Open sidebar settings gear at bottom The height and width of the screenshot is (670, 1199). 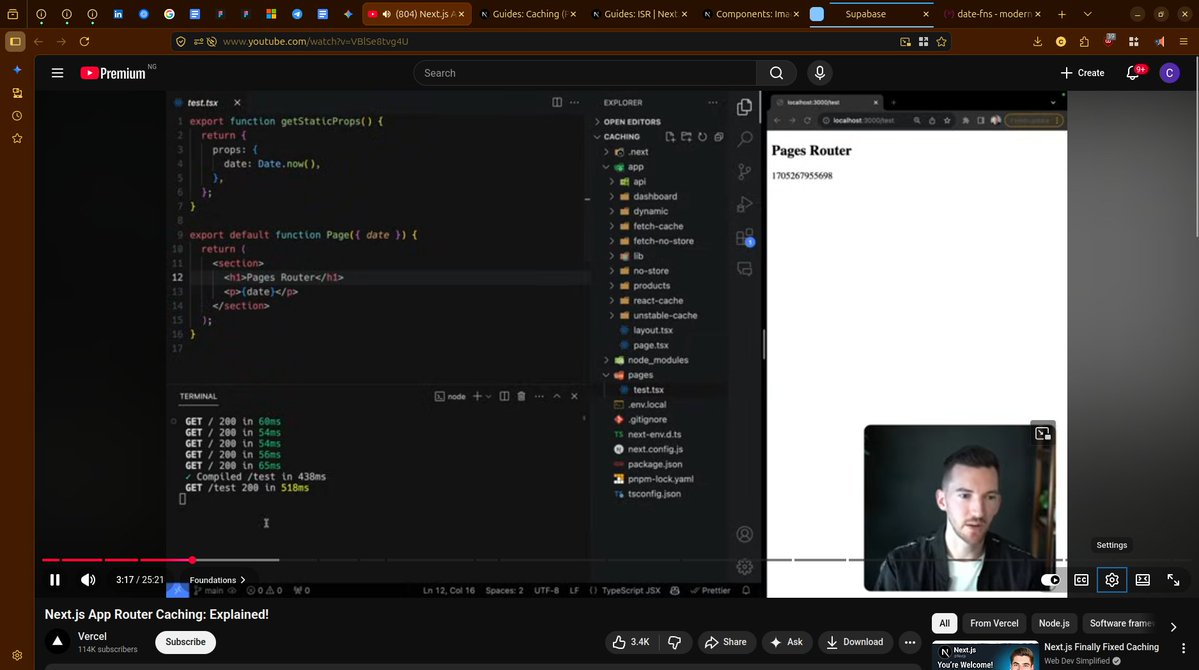(x=17, y=655)
